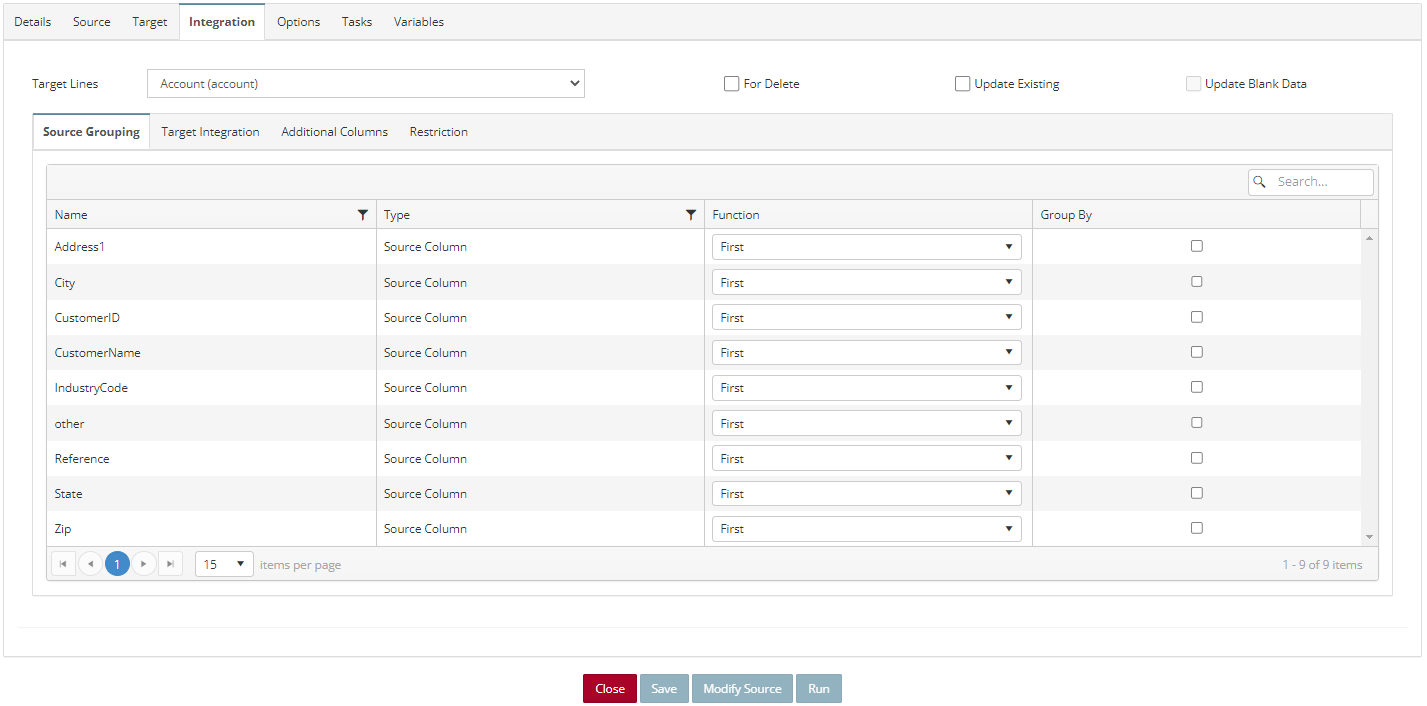The width and height of the screenshot is (1427, 706).
Task: Click the Name column filter icon
Action: pos(363,215)
